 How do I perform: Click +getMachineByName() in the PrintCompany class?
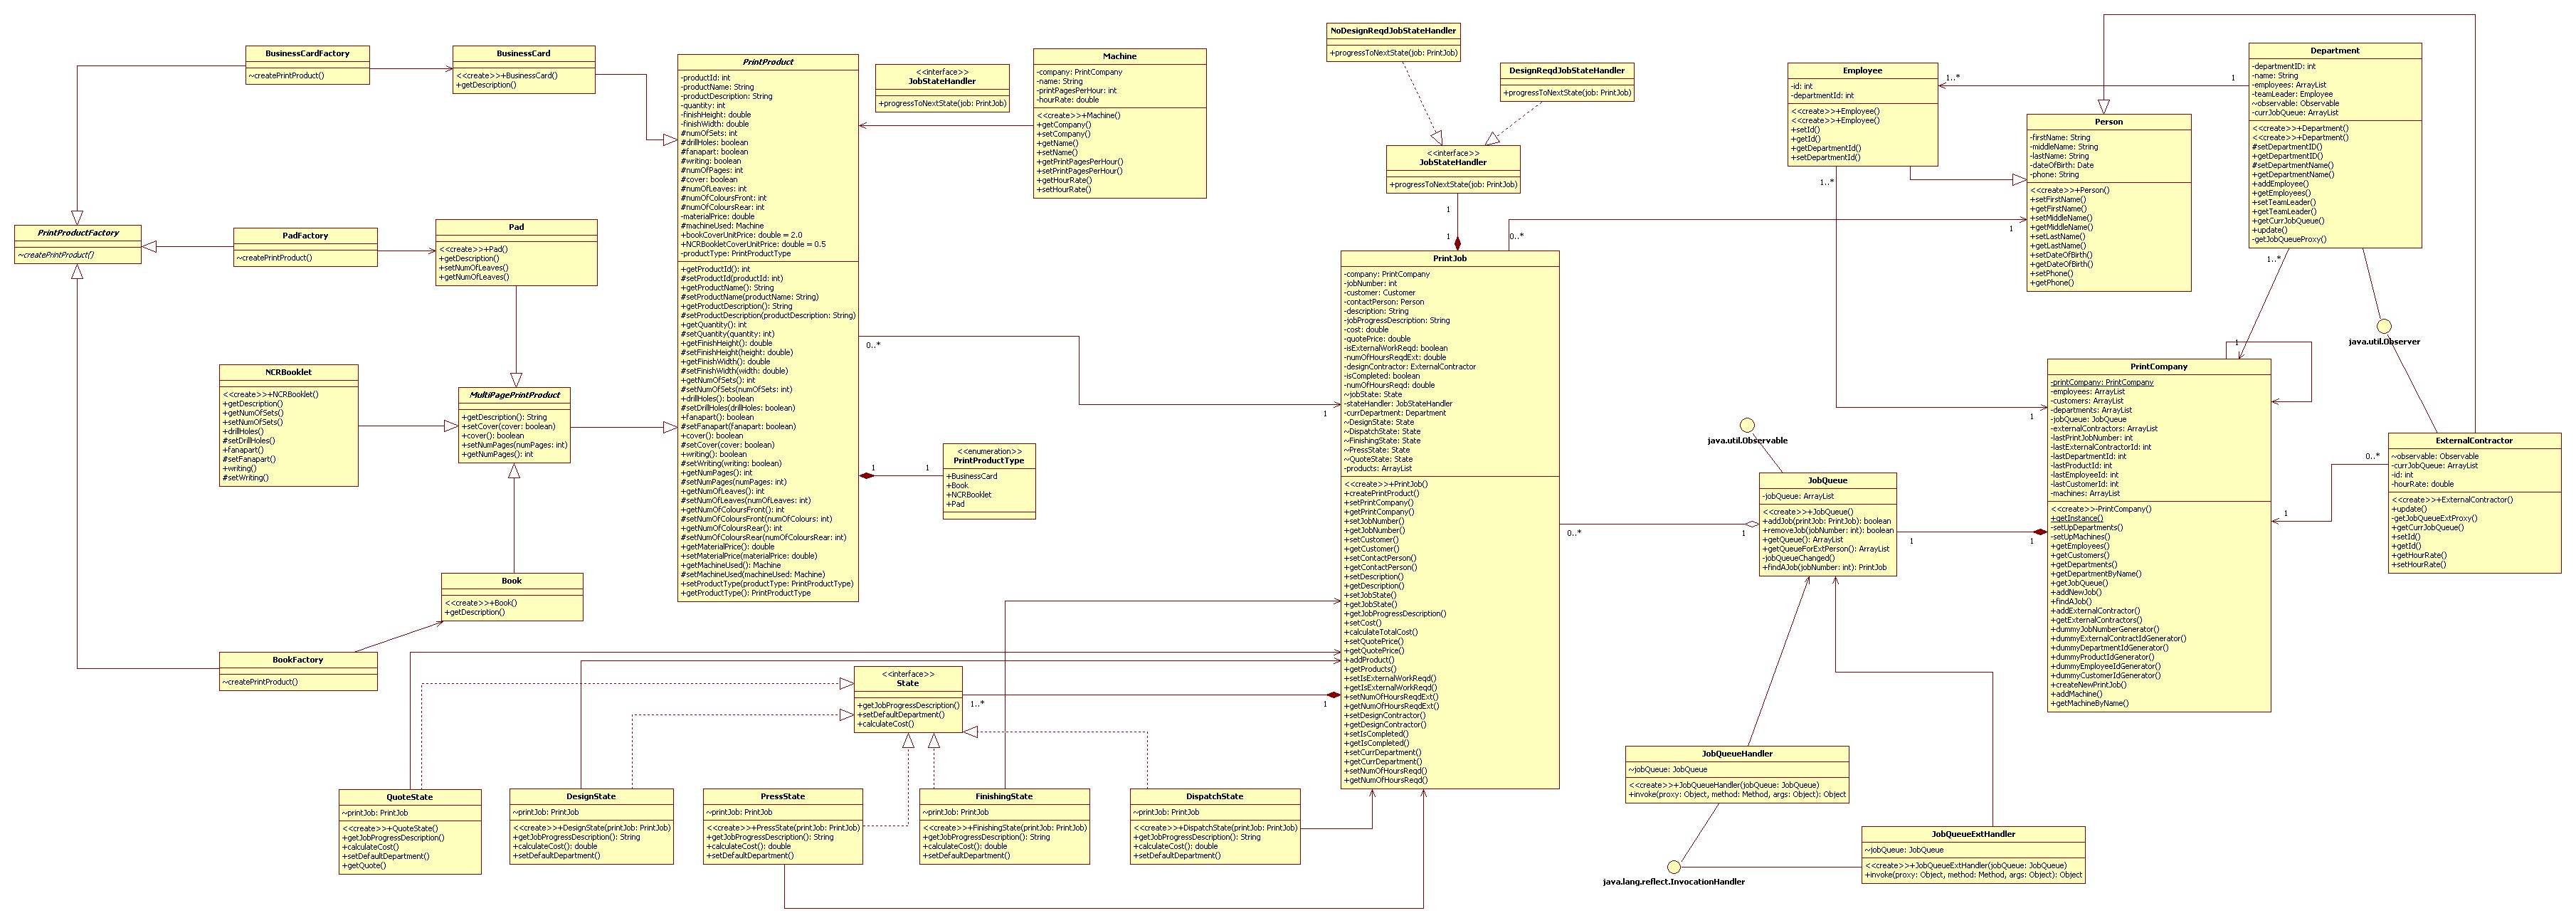2089,703
